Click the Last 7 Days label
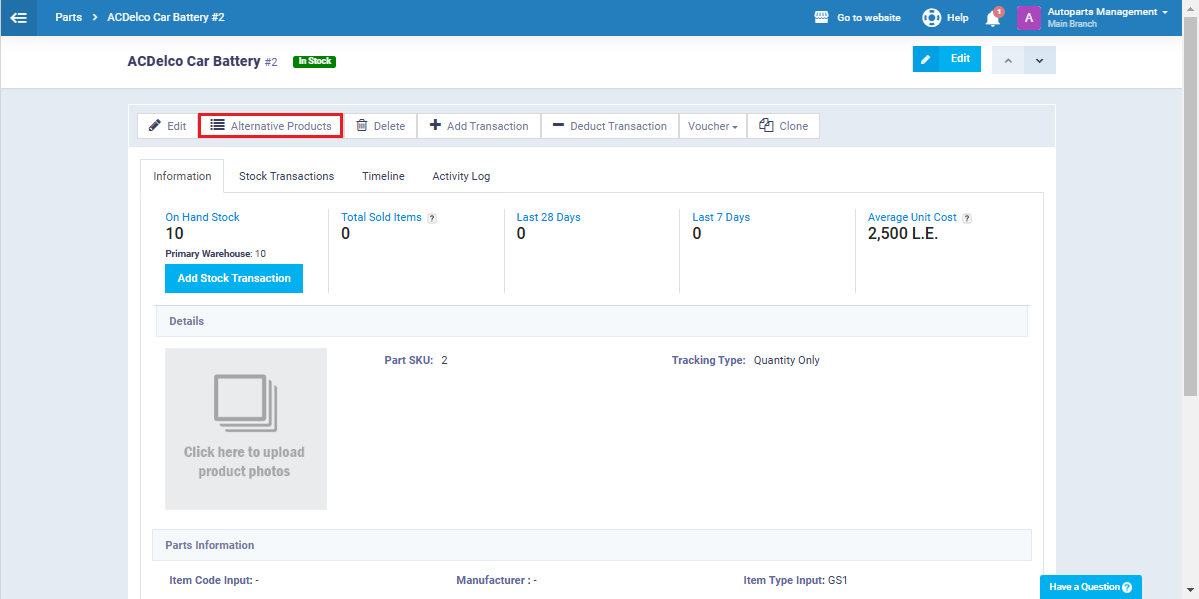Screen dimensions: 1199x599 (x=721, y=217)
